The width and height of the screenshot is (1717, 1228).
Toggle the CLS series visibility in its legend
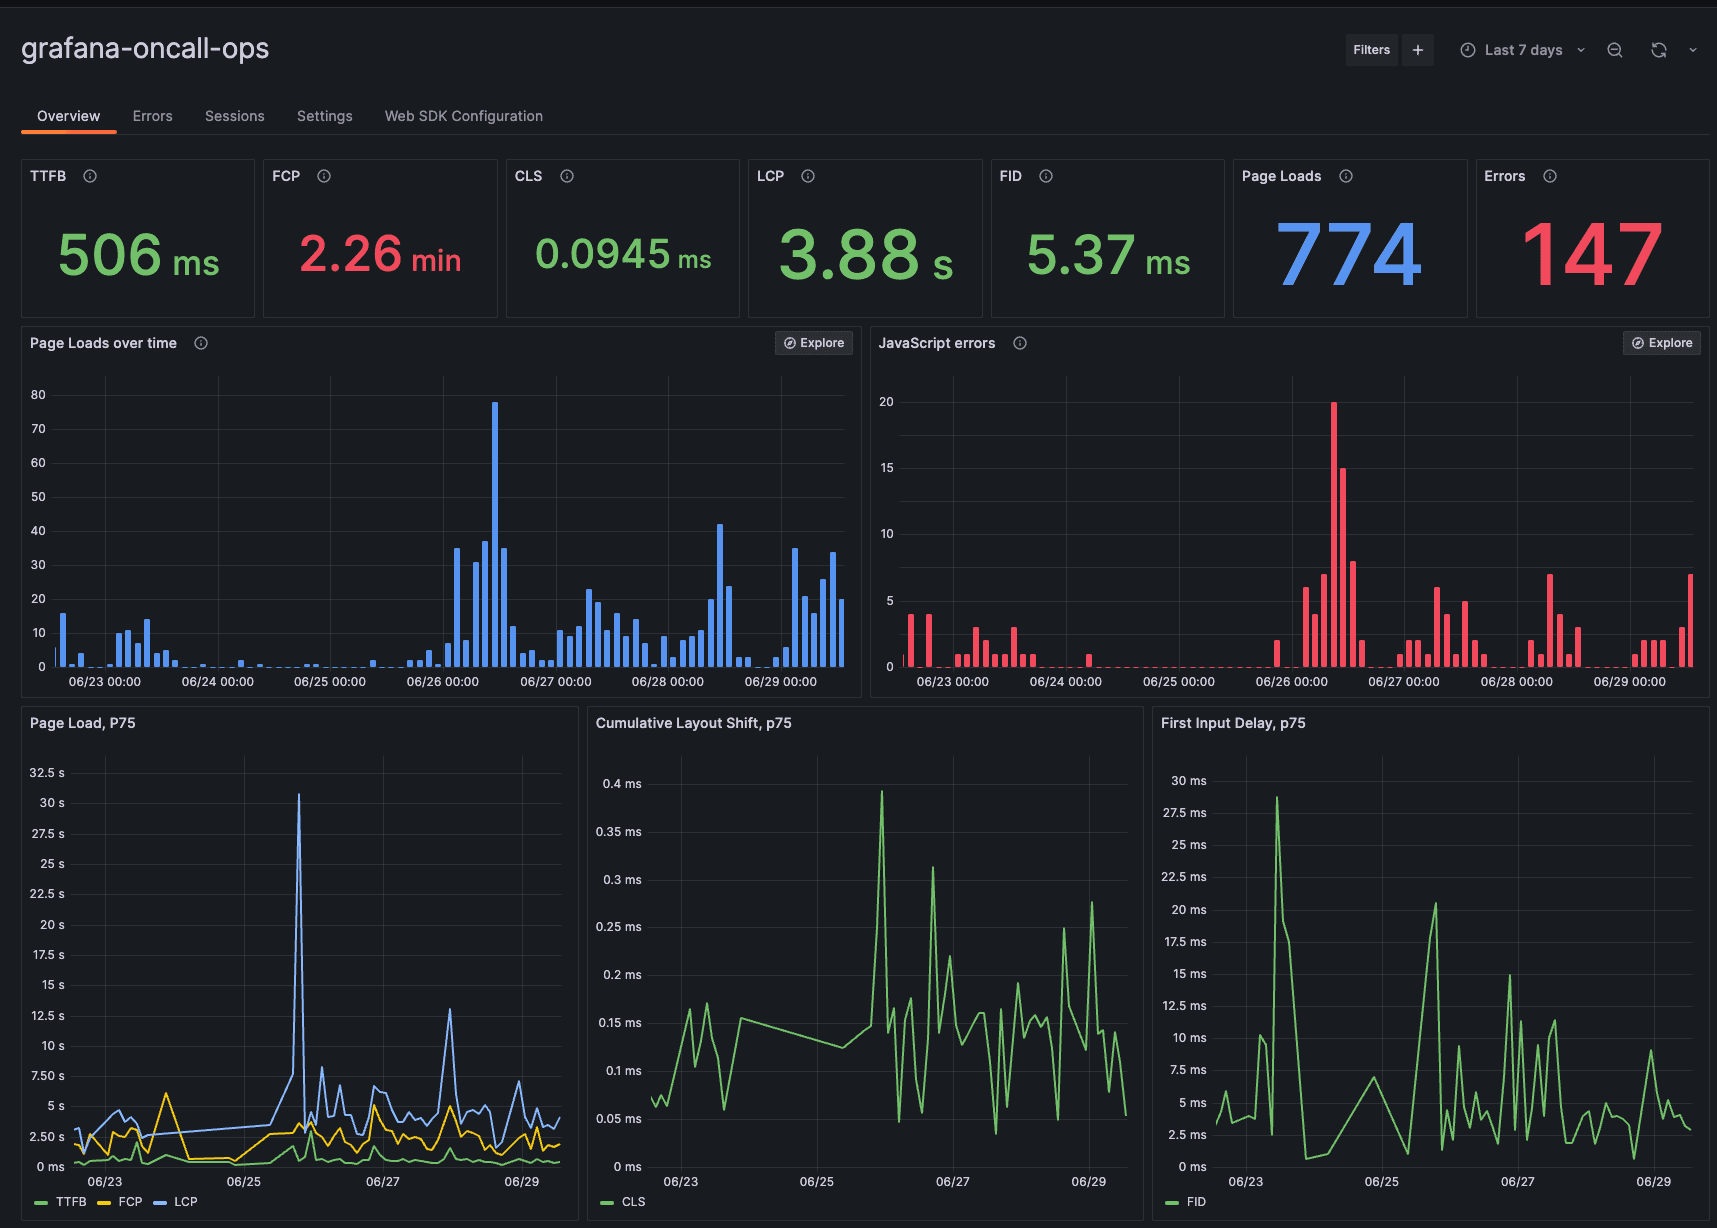pos(630,1202)
